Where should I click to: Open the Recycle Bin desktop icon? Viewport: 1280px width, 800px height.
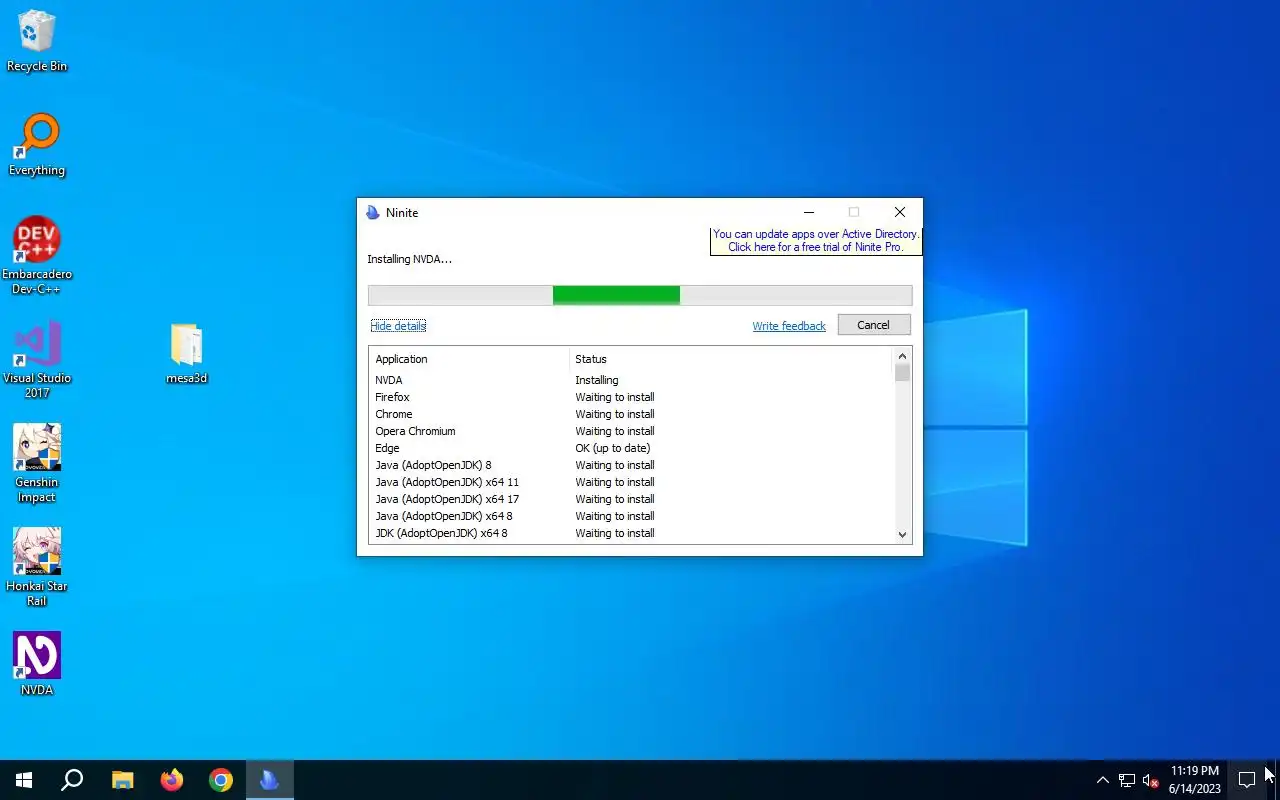coord(37,42)
